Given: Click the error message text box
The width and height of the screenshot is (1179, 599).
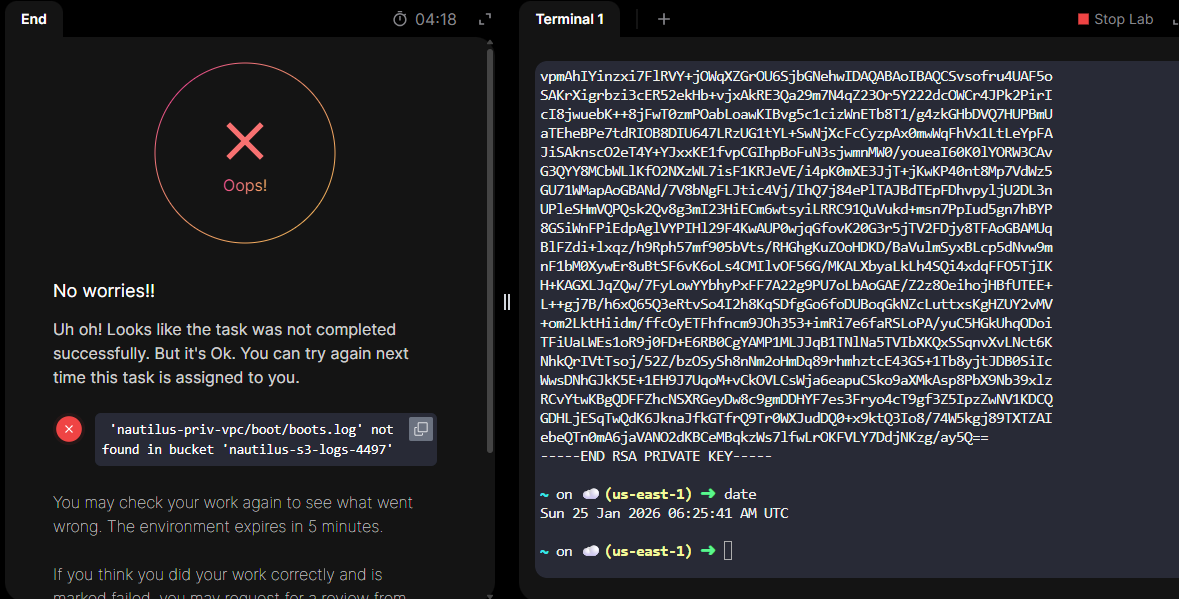Looking at the screenshot, I should [250, 440].
